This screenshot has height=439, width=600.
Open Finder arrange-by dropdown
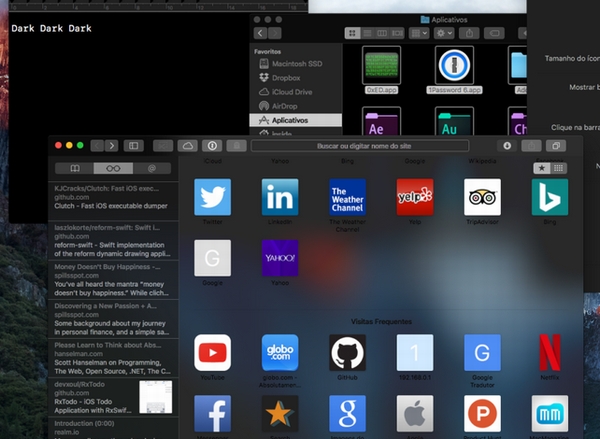tap(419, 33)
